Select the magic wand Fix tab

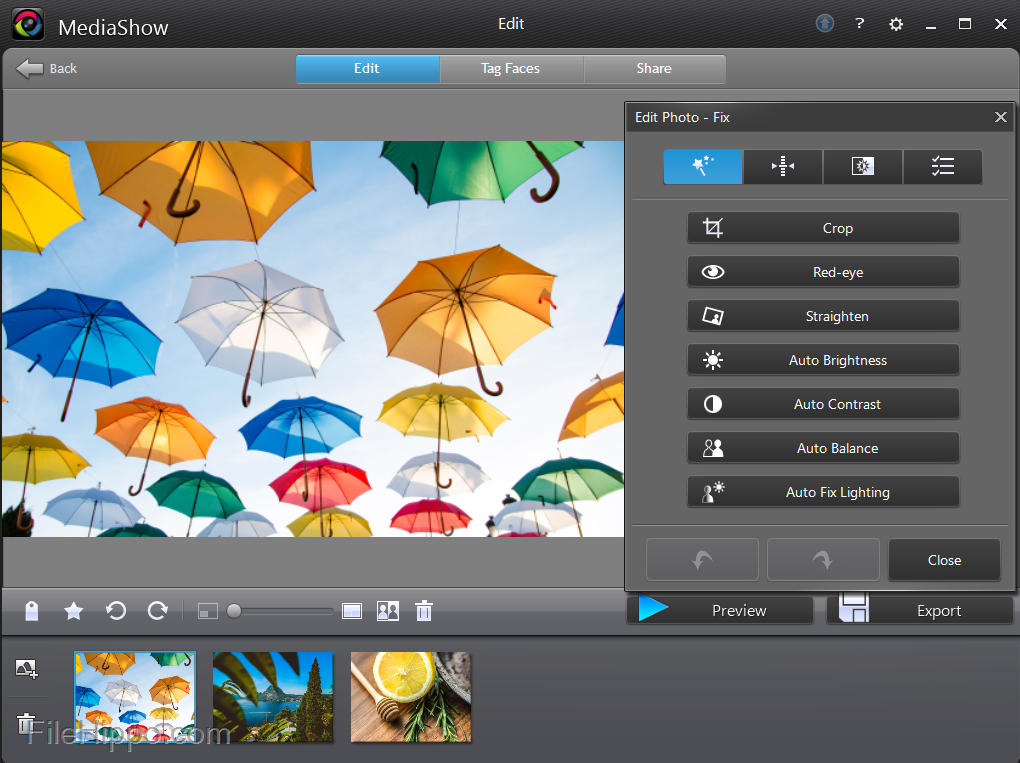click(703, 167)
